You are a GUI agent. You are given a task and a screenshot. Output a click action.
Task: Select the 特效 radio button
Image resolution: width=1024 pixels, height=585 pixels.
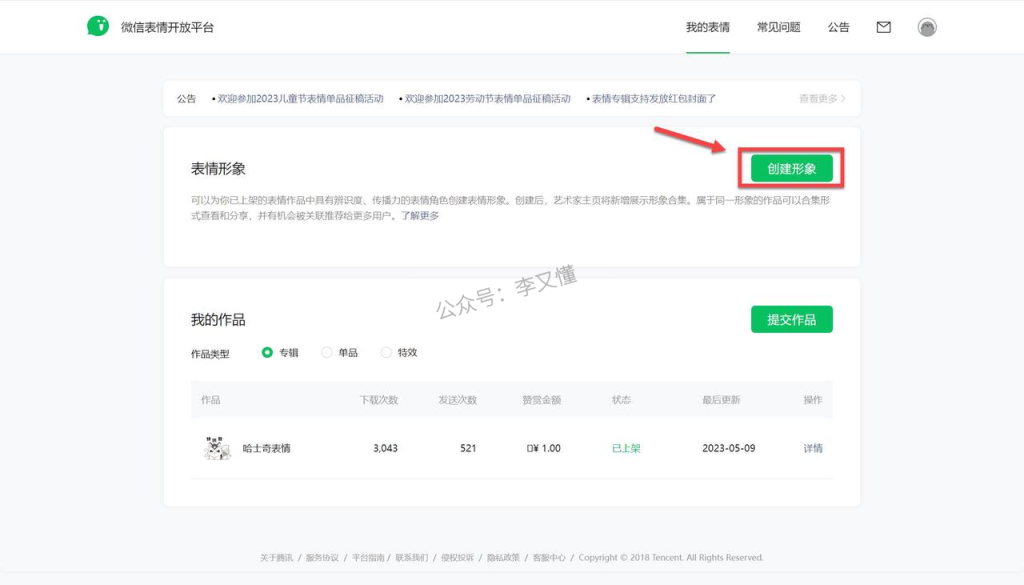coord(387,352)
